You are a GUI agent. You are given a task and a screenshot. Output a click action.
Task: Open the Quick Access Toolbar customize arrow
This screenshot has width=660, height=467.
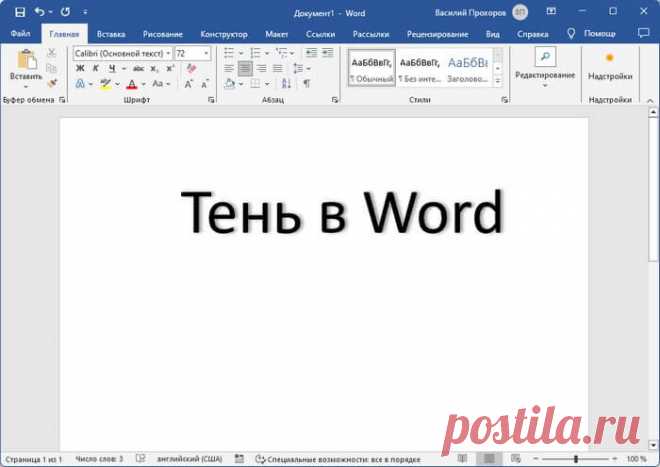coord(85,13)
